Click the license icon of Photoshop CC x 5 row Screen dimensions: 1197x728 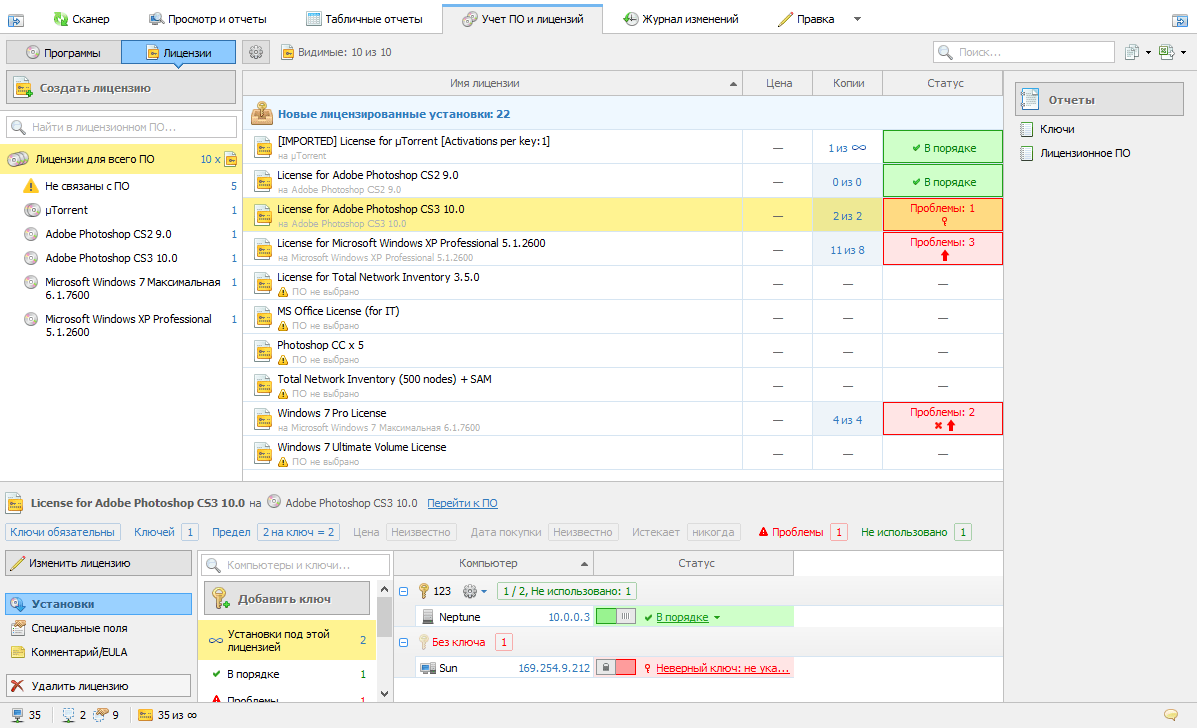tap(263, 351)
